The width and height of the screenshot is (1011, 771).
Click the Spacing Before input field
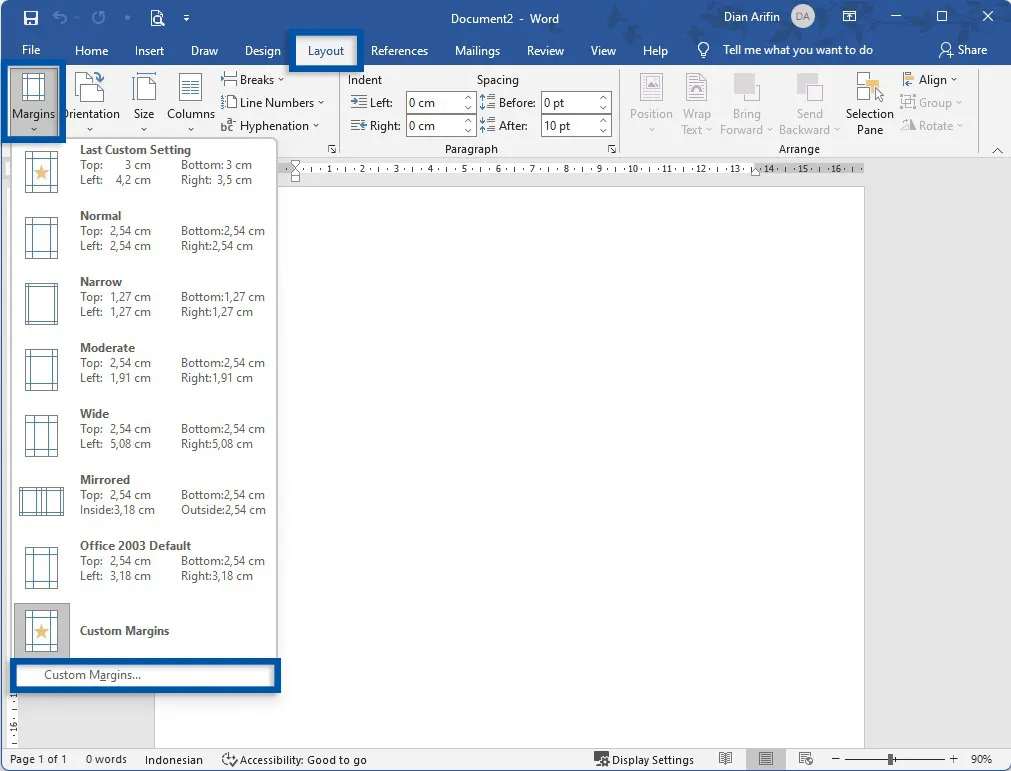(x=568, y=103)
